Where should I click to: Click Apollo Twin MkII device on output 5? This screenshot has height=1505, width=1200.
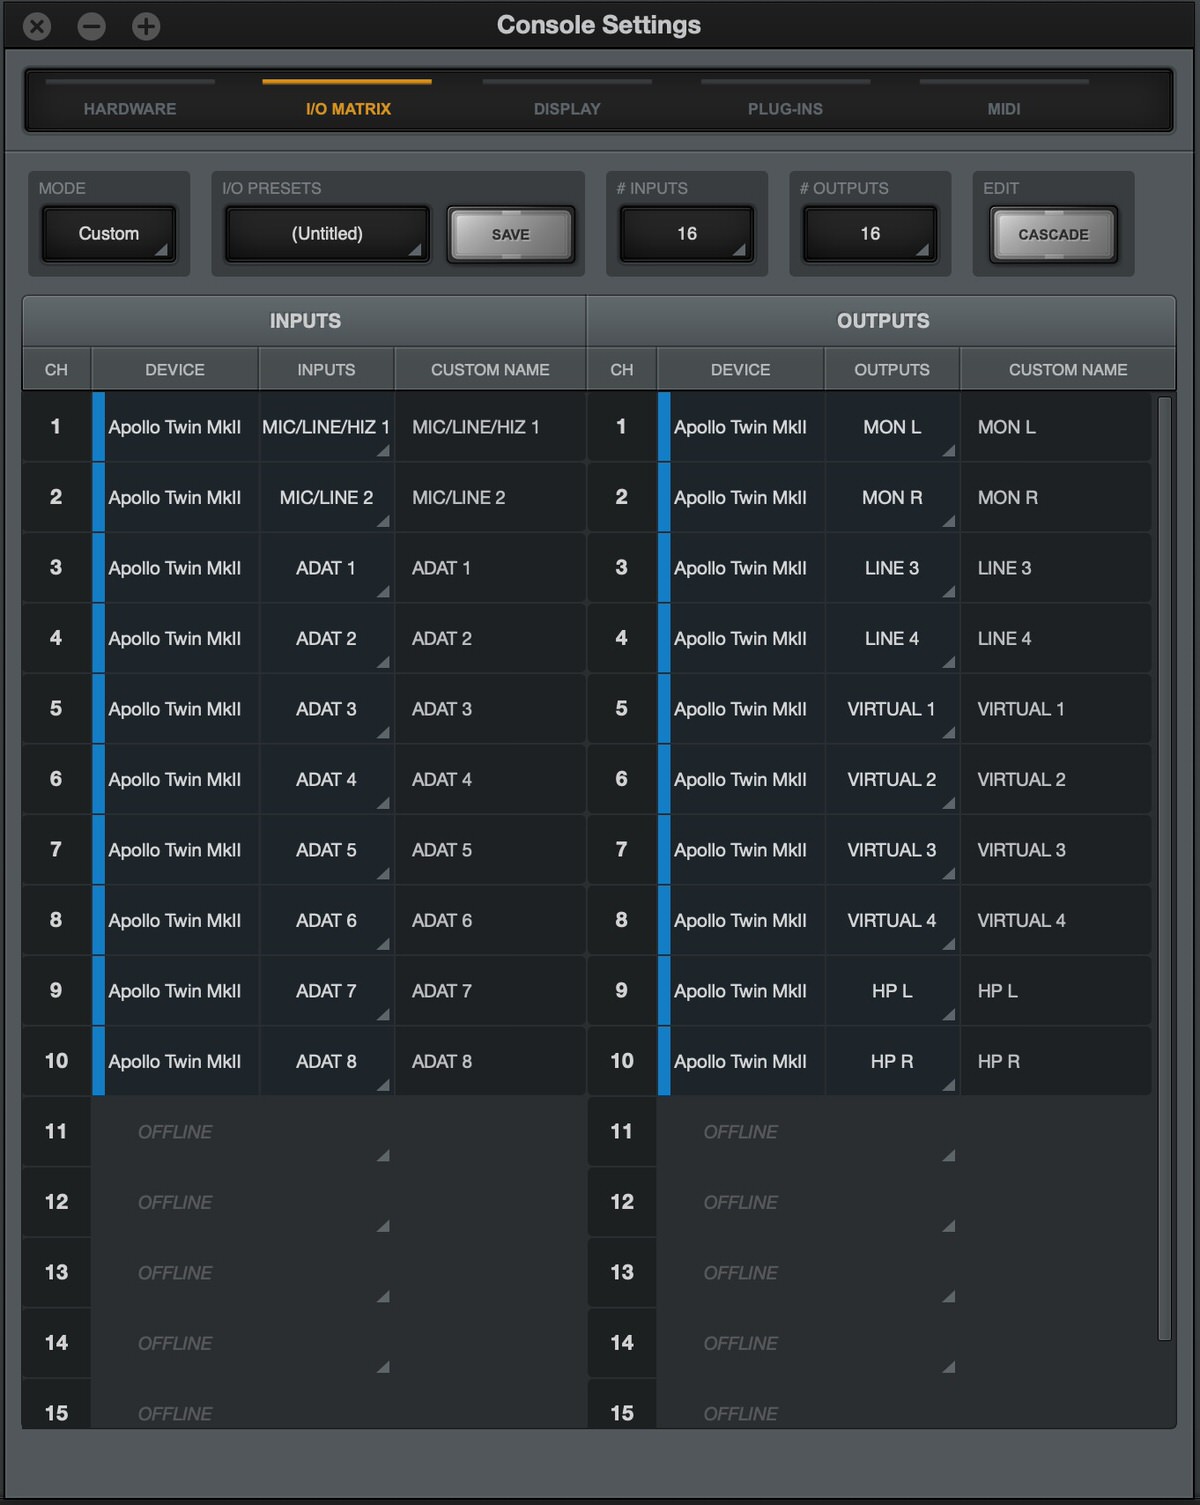tap(741, 709)
